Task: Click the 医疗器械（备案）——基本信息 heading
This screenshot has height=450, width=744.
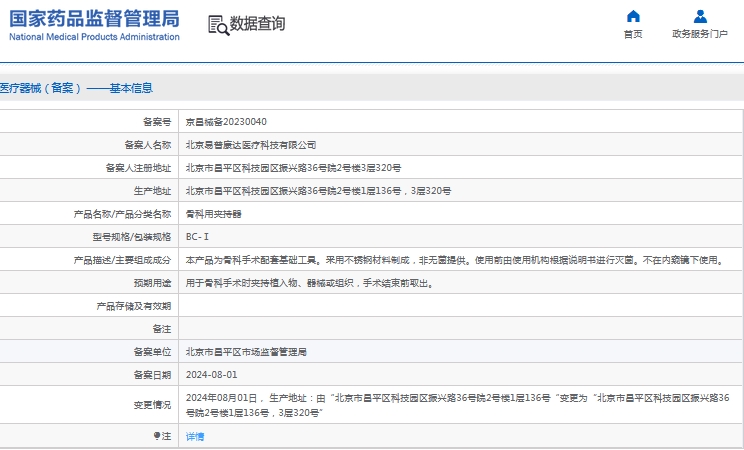Action: pos(76,88)
